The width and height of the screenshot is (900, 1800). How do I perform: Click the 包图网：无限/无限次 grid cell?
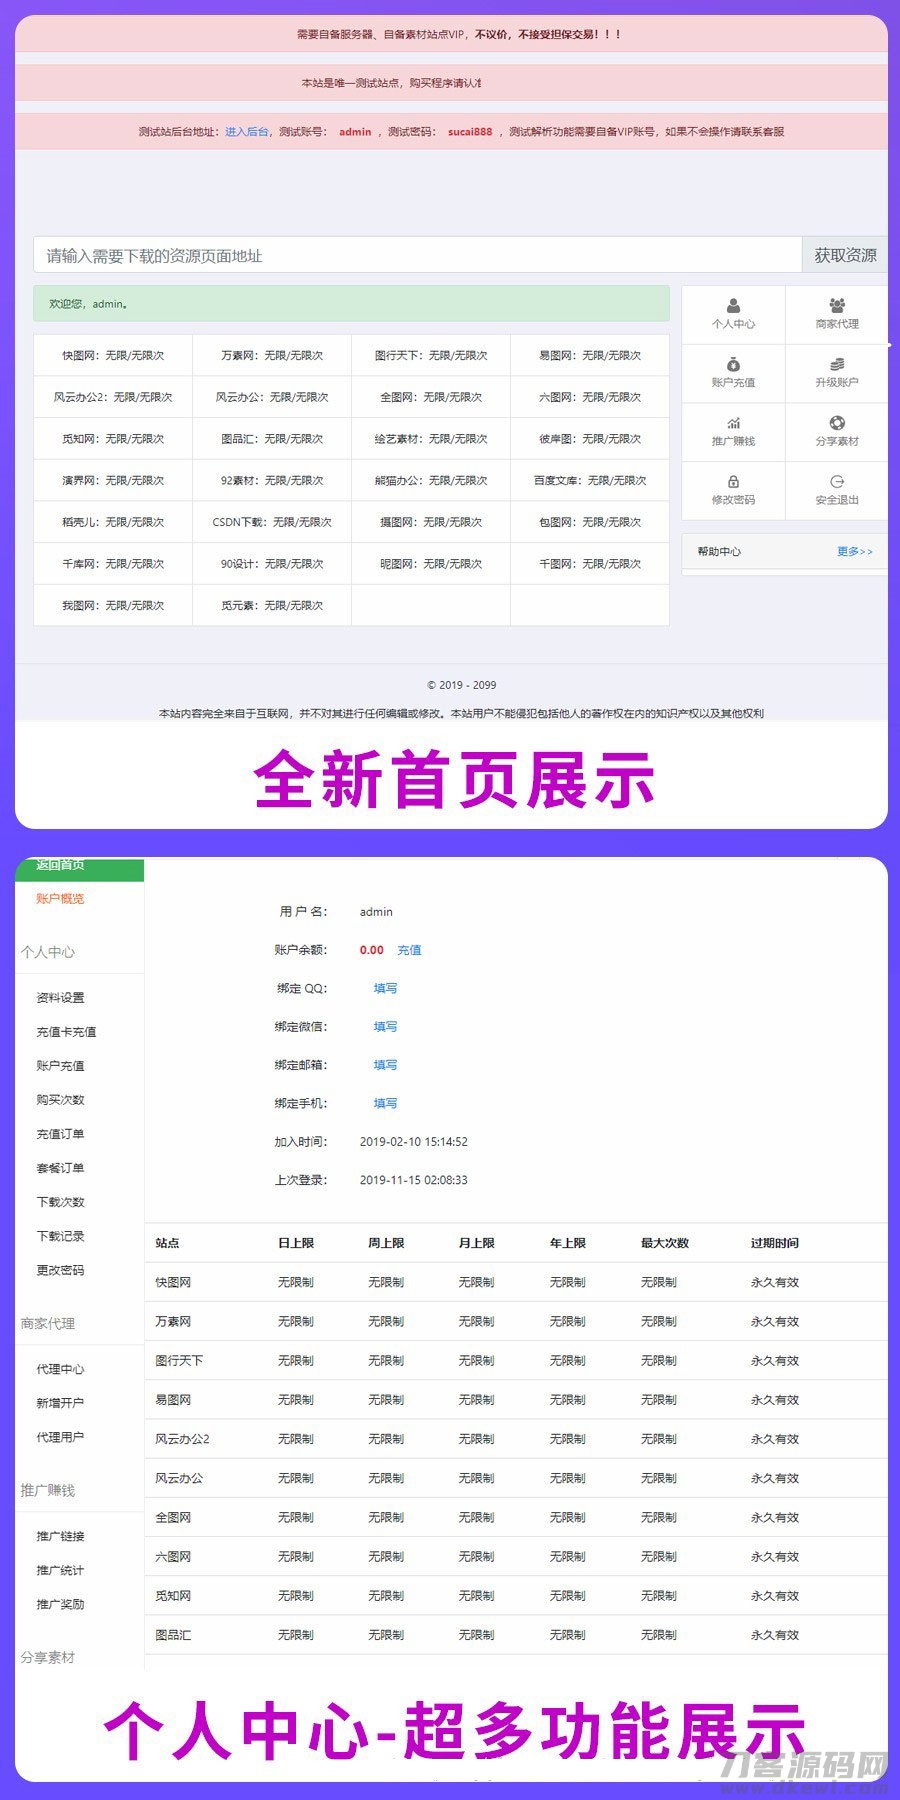pyautogui.click(x=590, y=522)
